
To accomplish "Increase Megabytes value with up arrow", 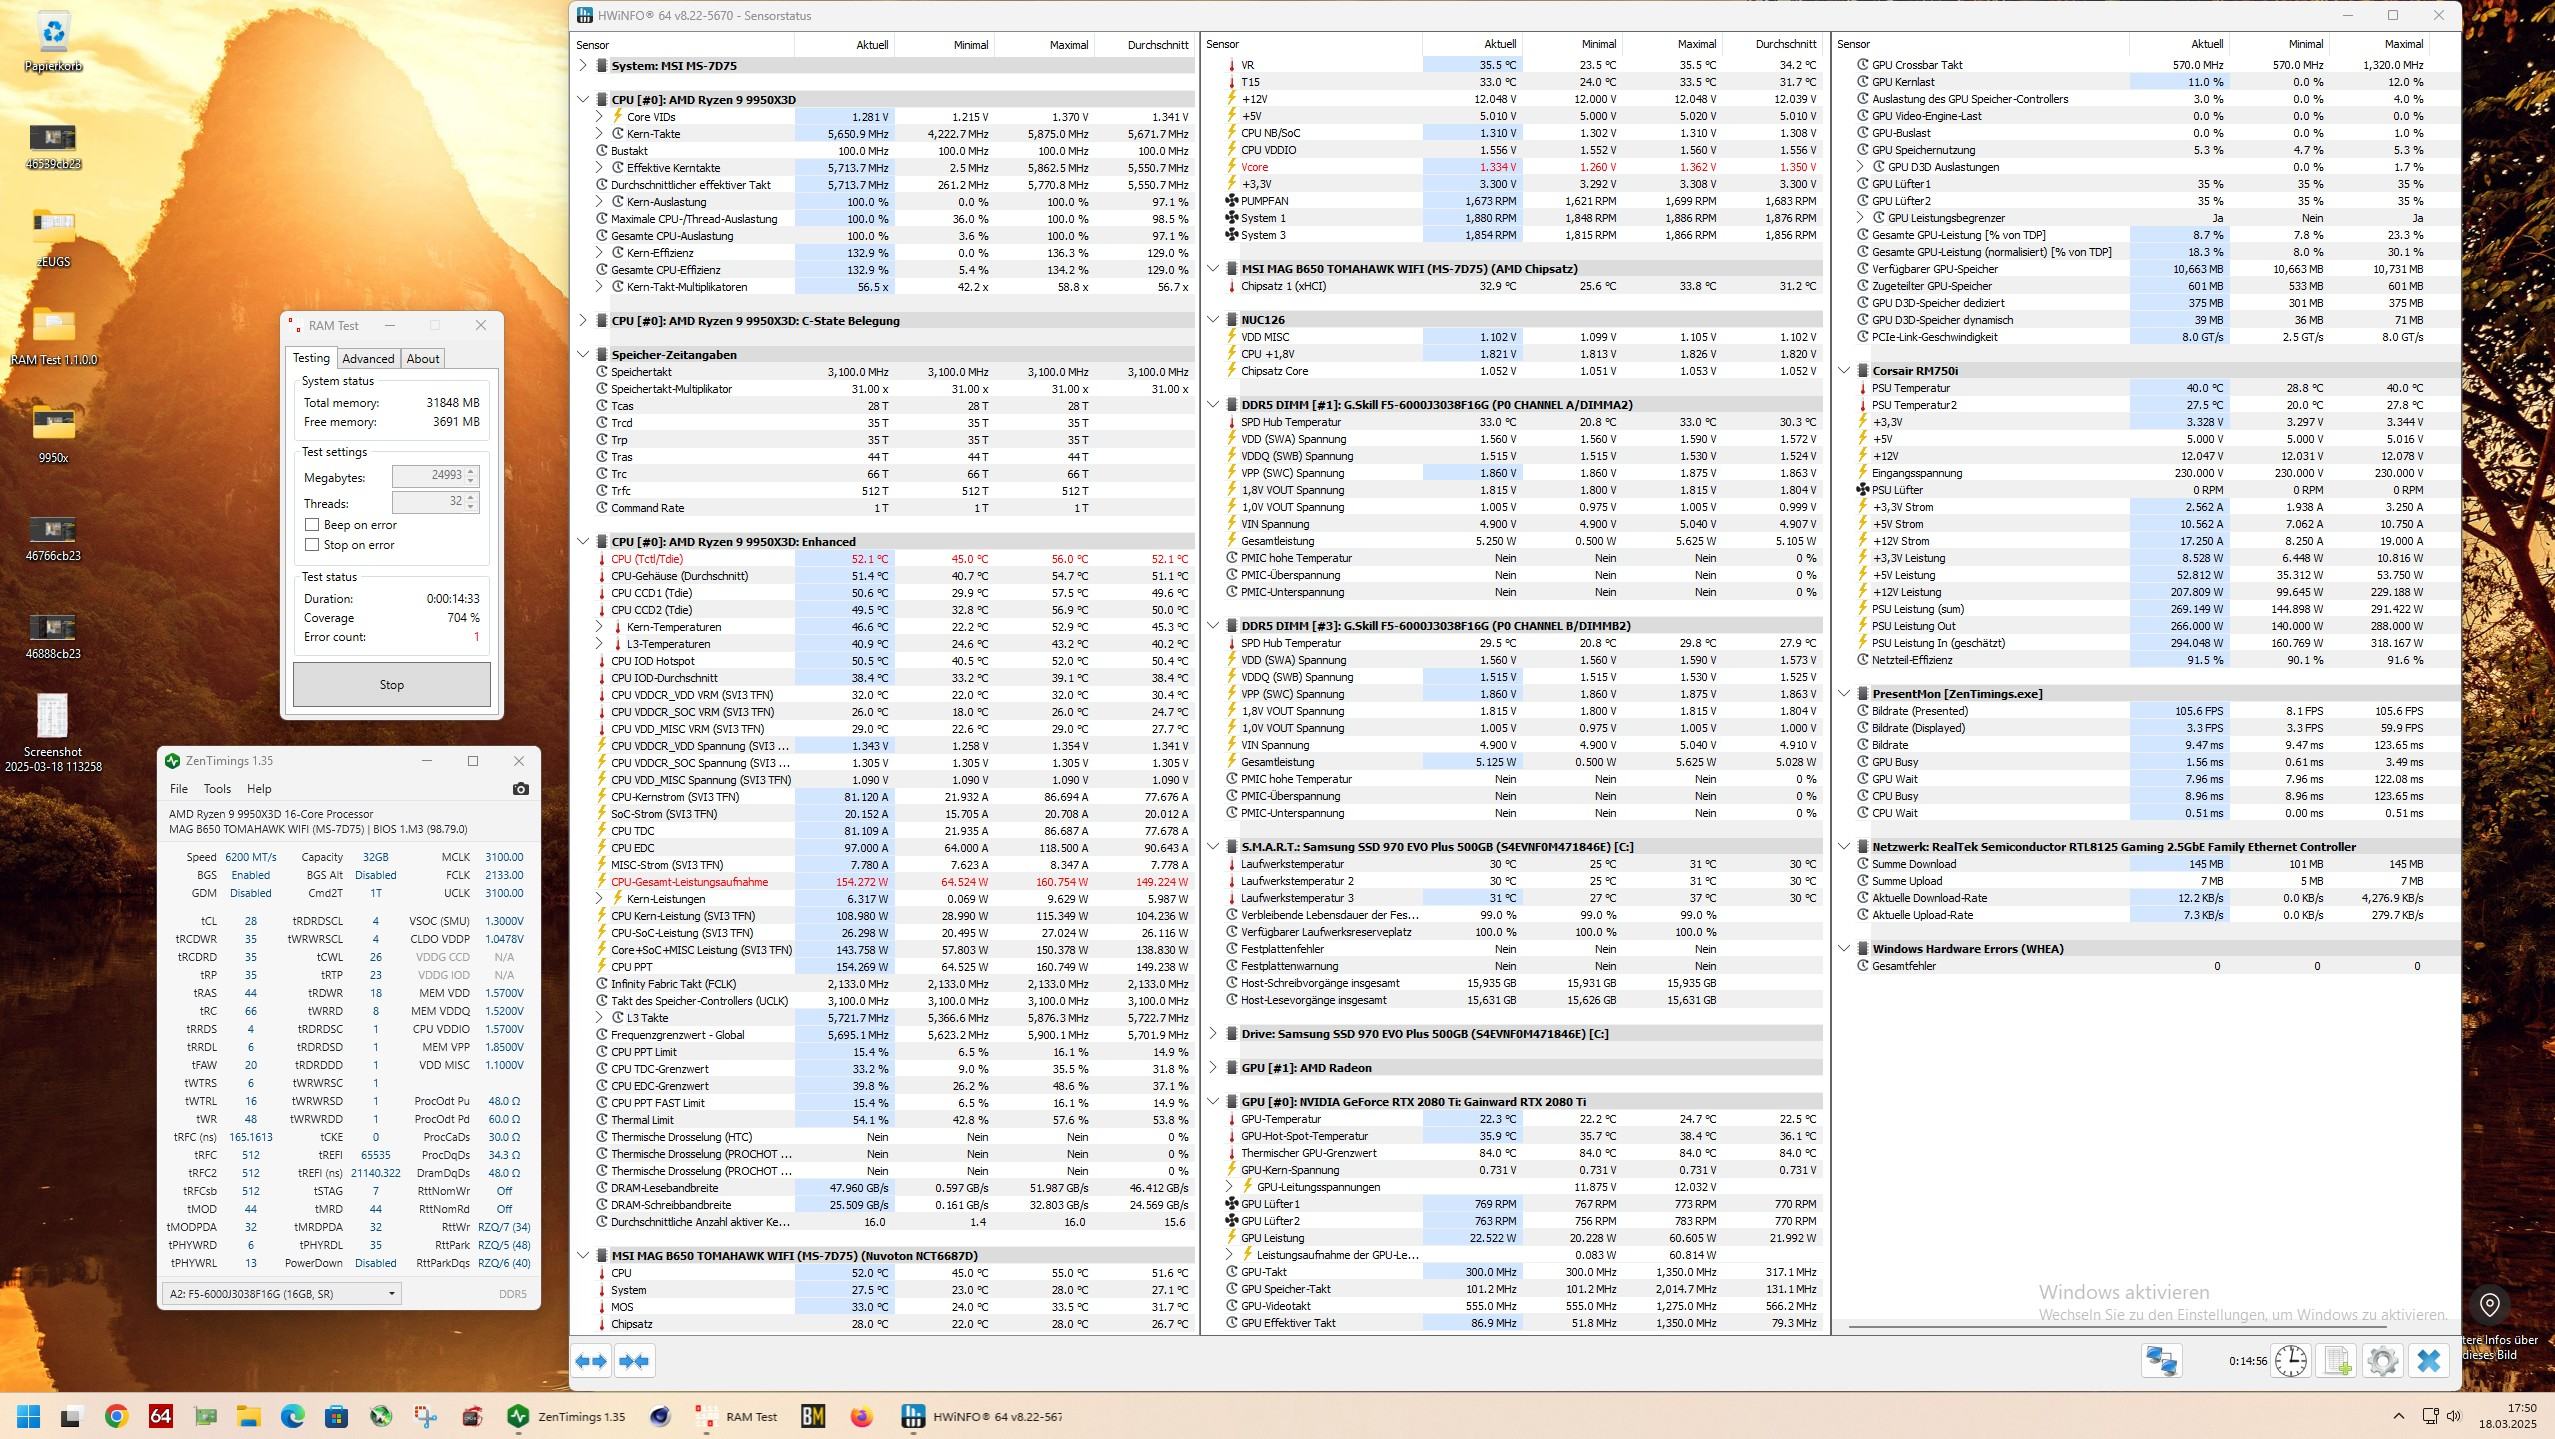I will (471, 471).
